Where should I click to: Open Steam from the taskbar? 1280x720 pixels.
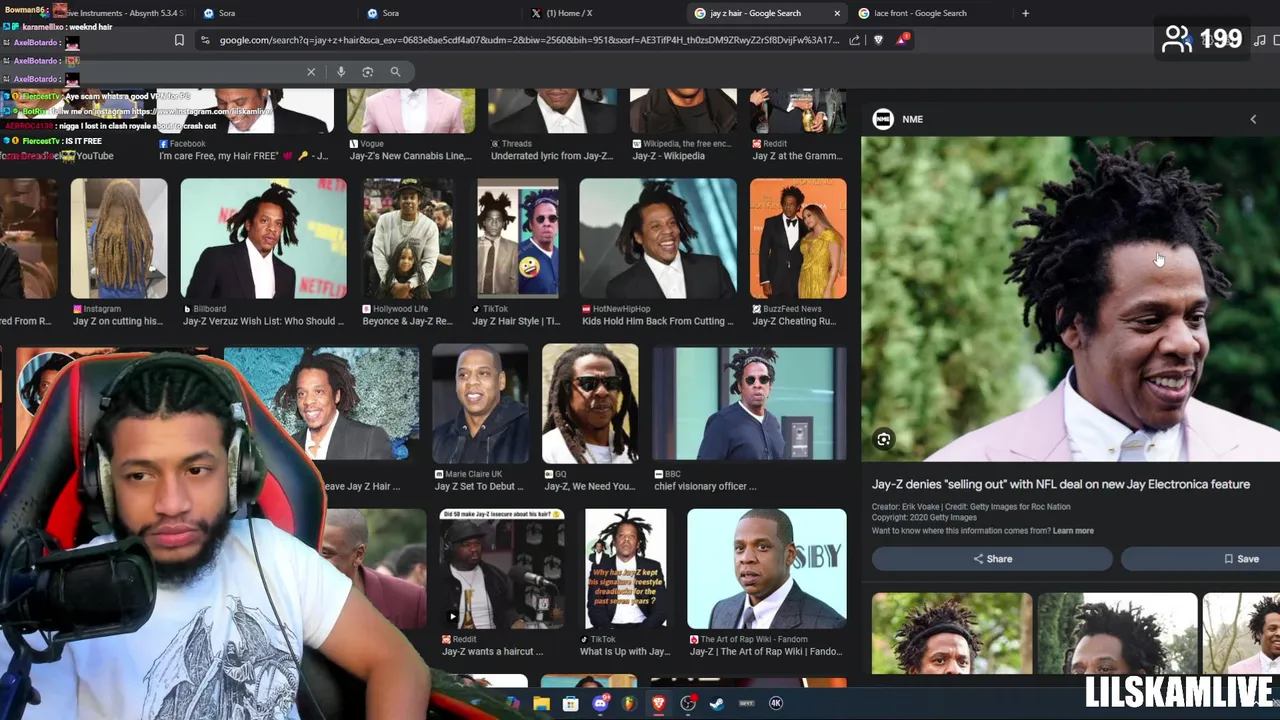pyautogui.click(x=717, y=703)
